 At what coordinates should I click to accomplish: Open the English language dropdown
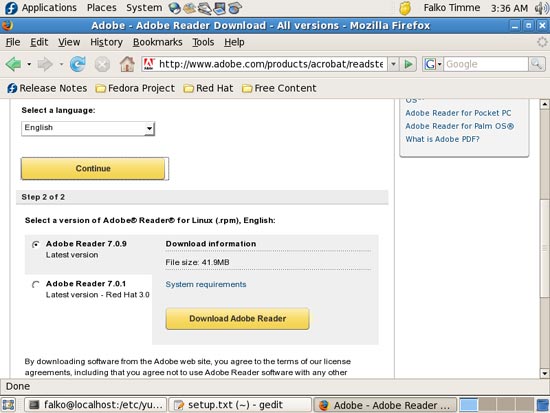point(88,128)
